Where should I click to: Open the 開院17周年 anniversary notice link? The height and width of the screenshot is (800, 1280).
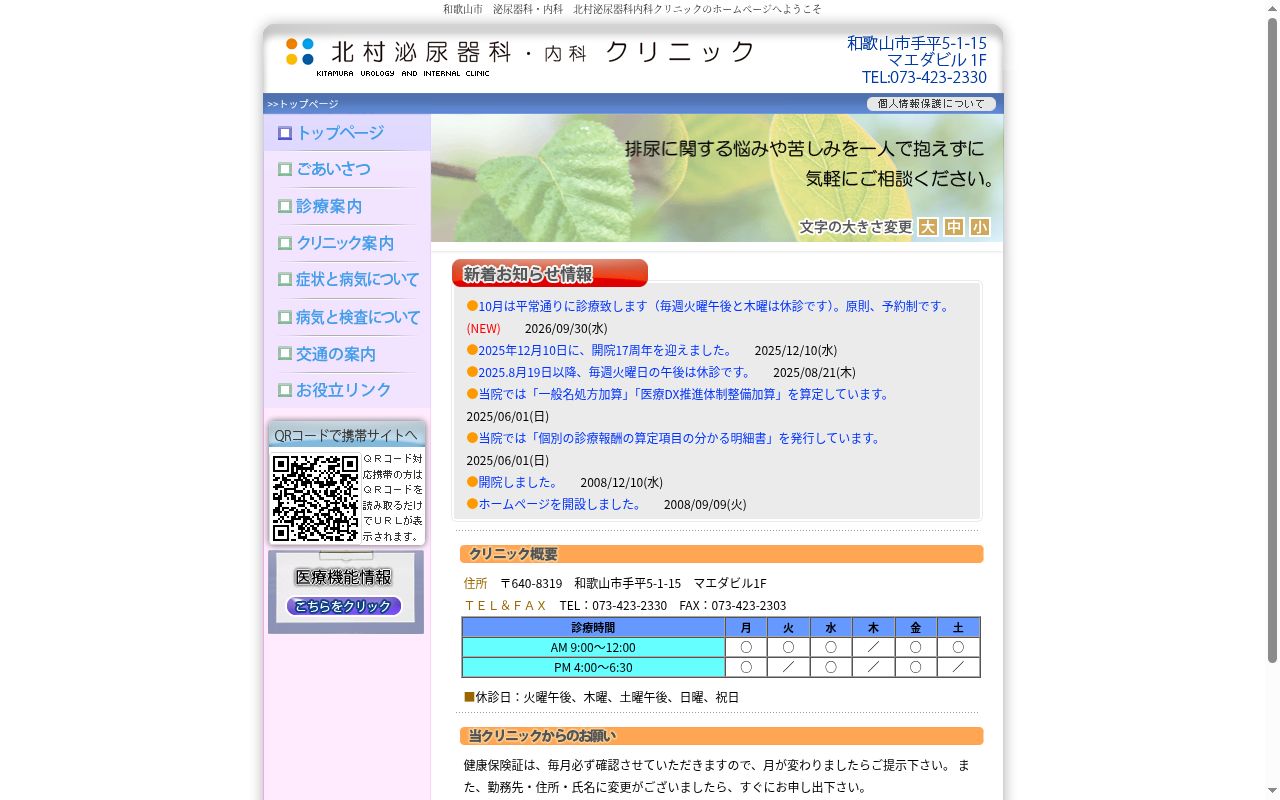tap(605, 350)
